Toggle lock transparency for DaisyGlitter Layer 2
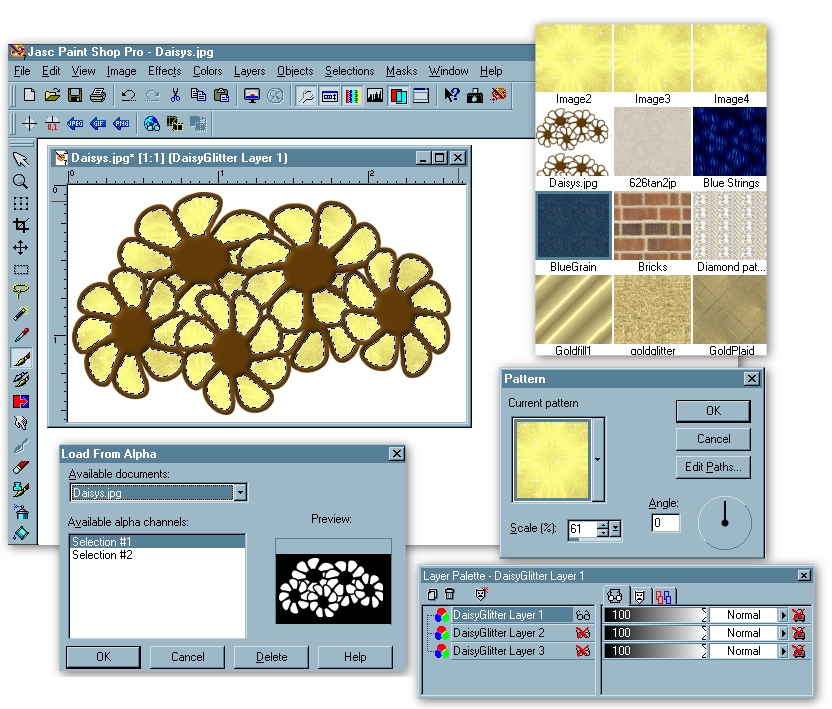The image size is (832, 709). (799, 633)
